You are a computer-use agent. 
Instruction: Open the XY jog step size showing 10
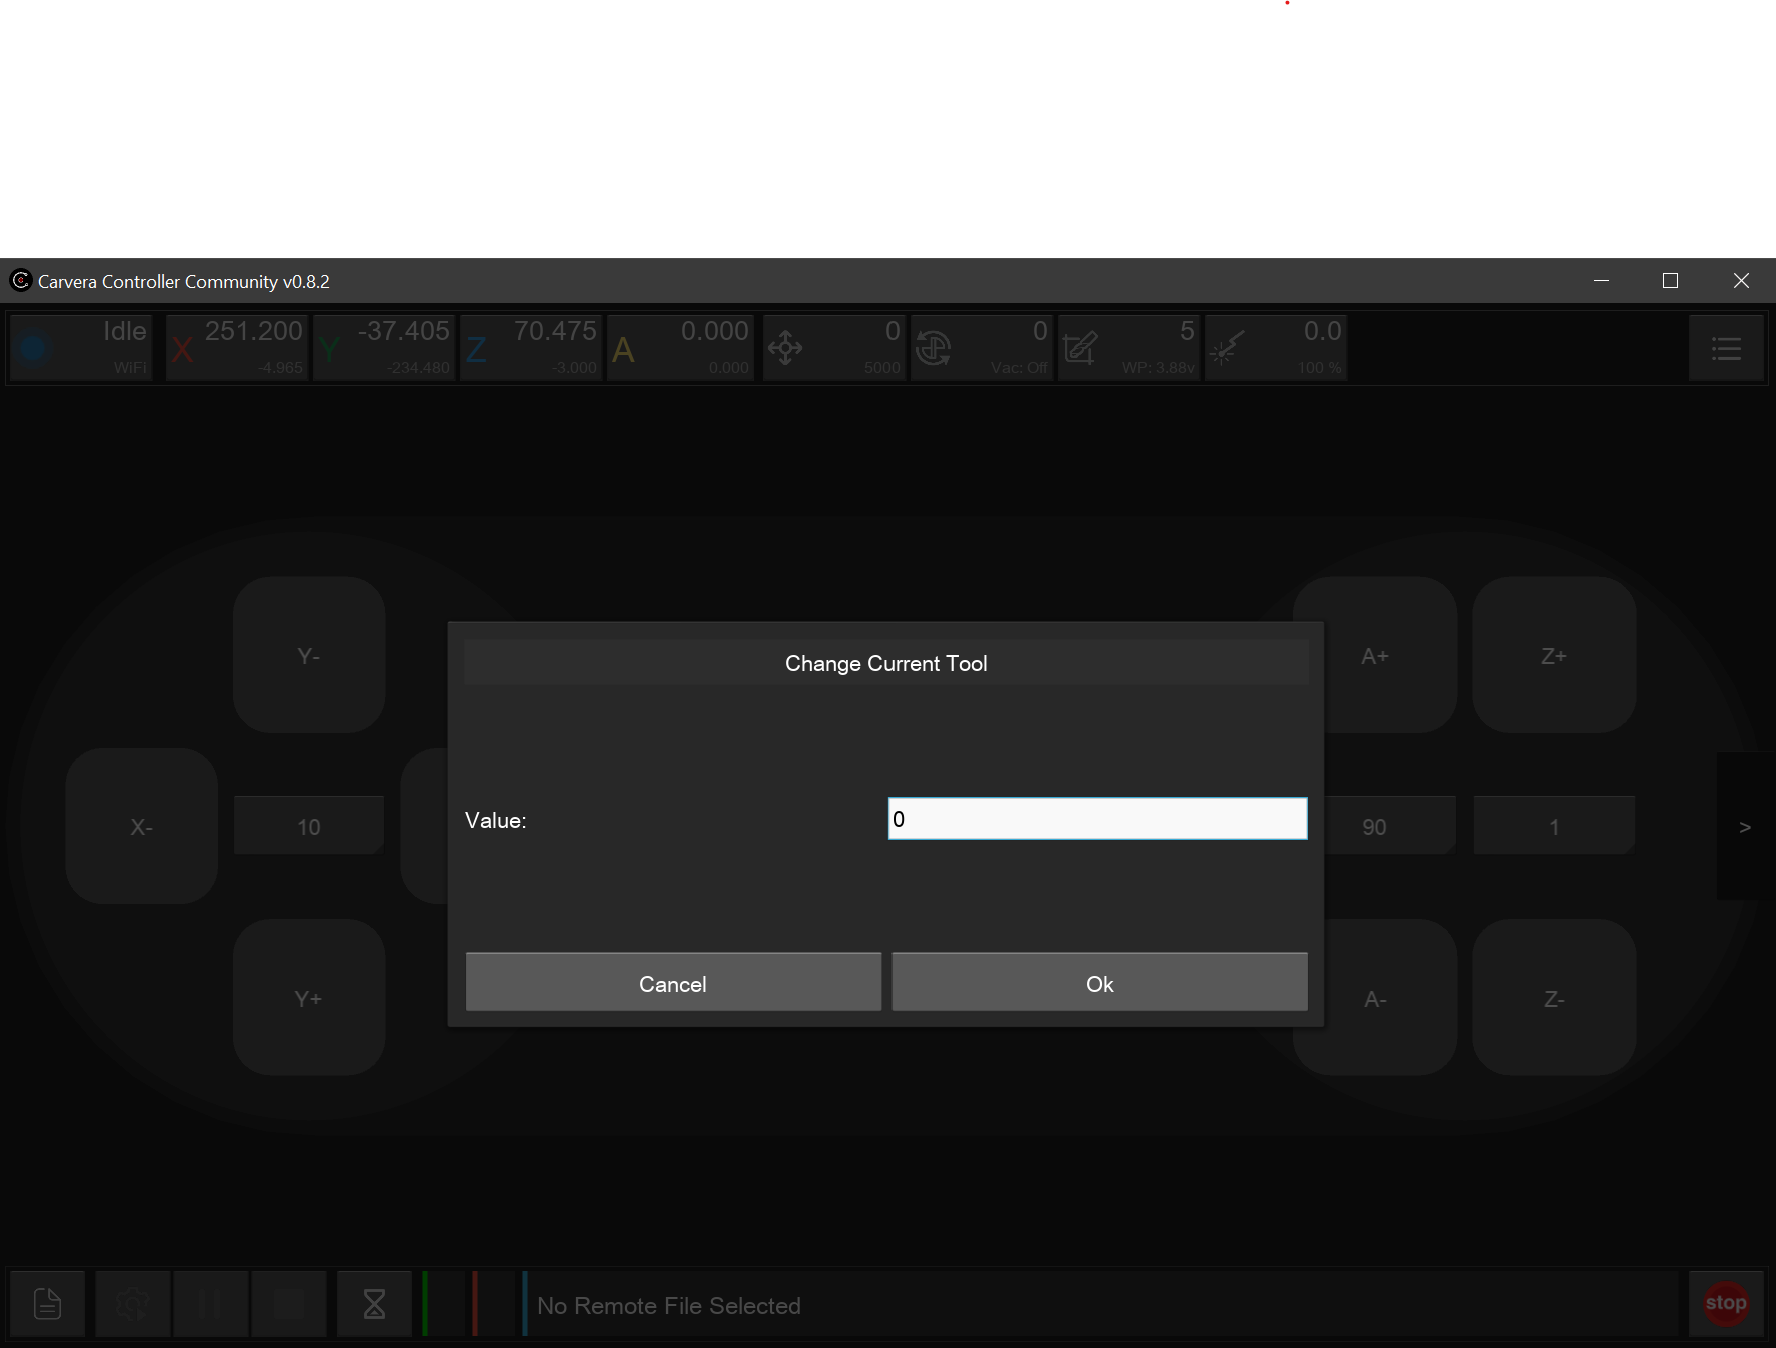click(309, 827)
